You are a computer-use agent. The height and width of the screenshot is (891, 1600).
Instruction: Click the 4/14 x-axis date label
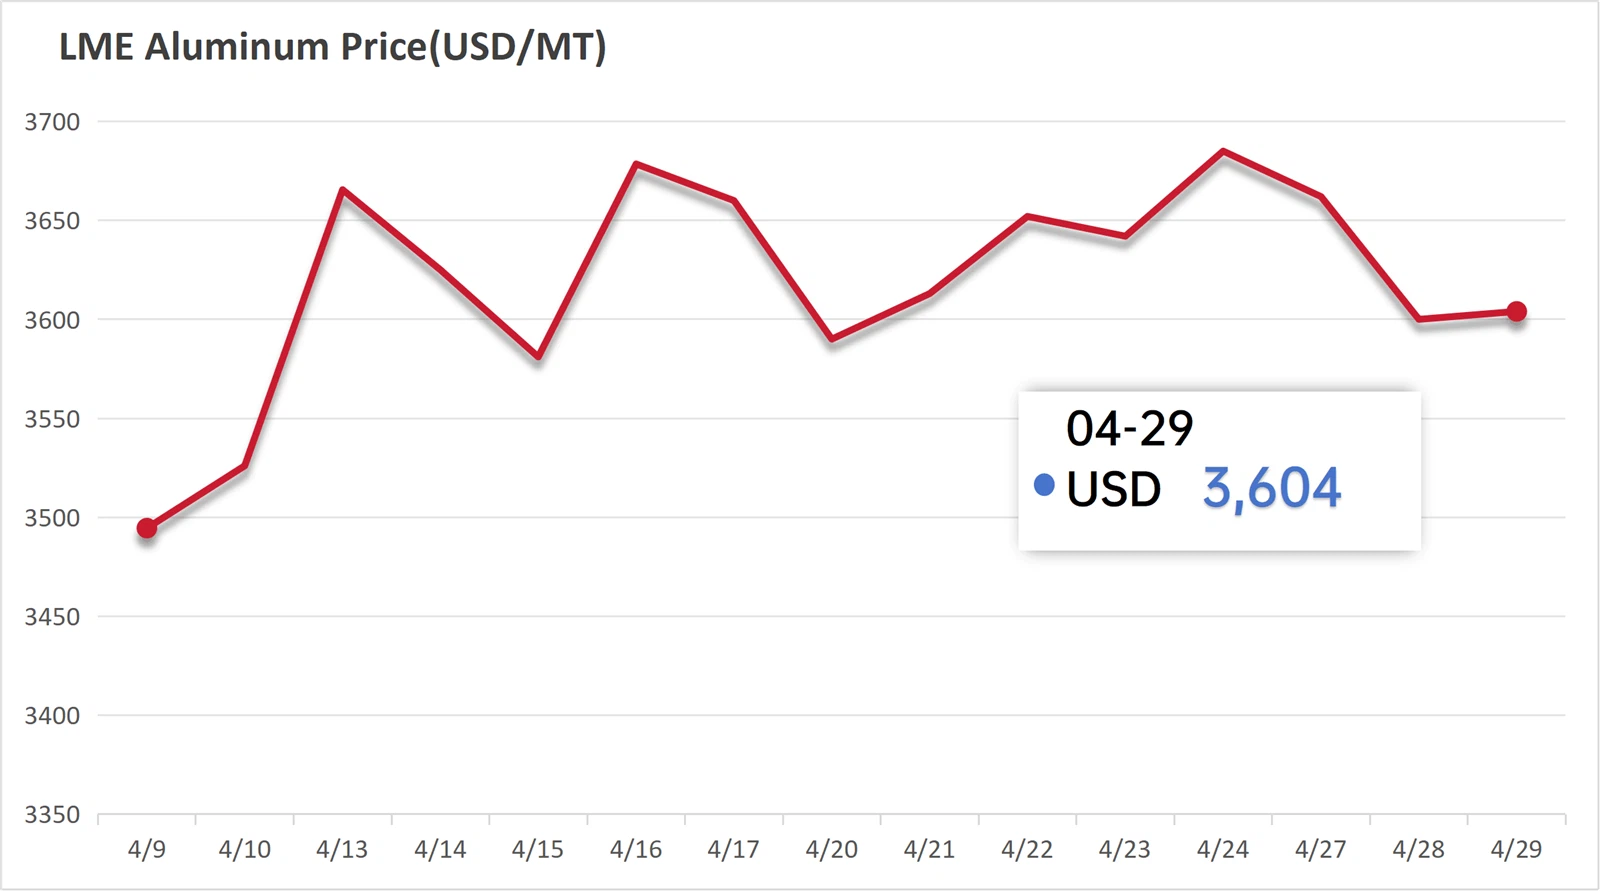pyautogui.click(x=440, y=850)
